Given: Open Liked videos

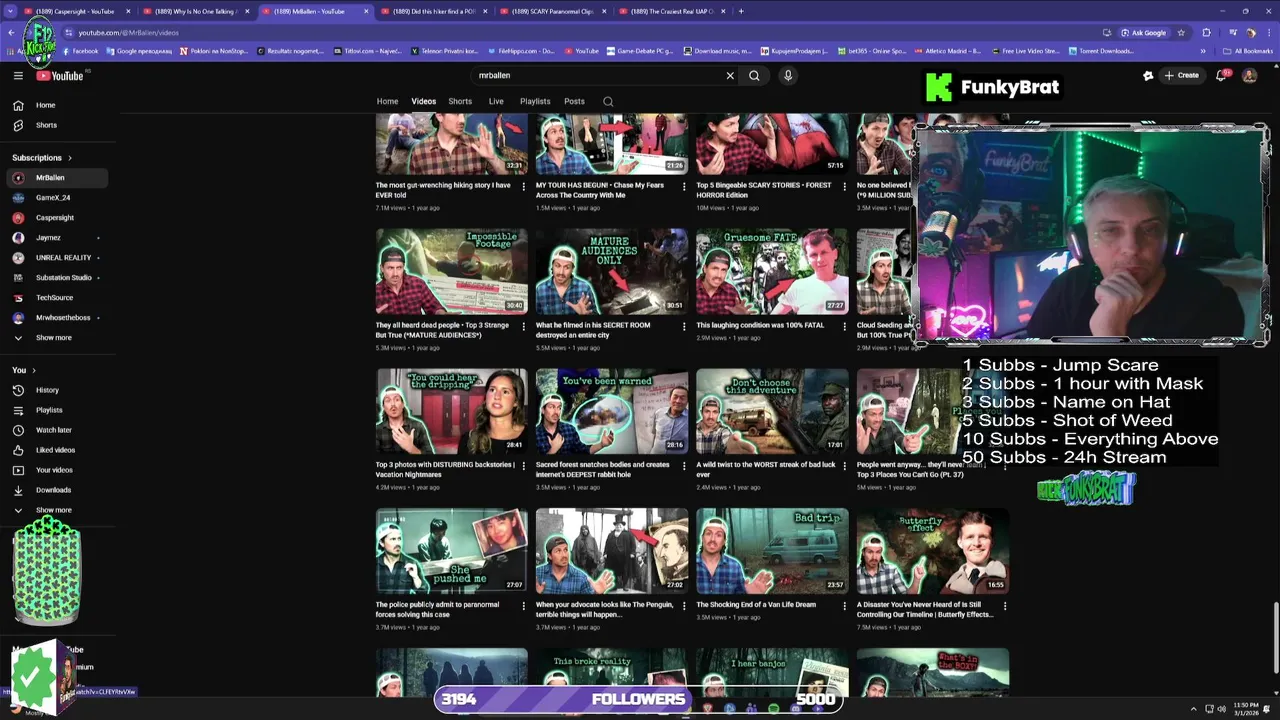Looking at the screenshot, I should pos(55,450).
